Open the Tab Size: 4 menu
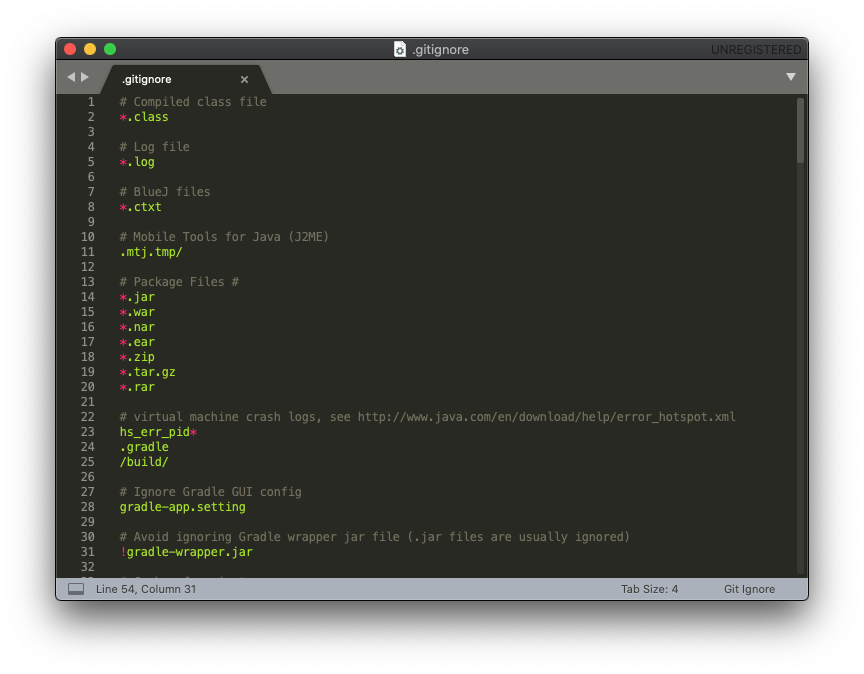Viewport: 864px width, 674px height. click(x=649, y=589)
